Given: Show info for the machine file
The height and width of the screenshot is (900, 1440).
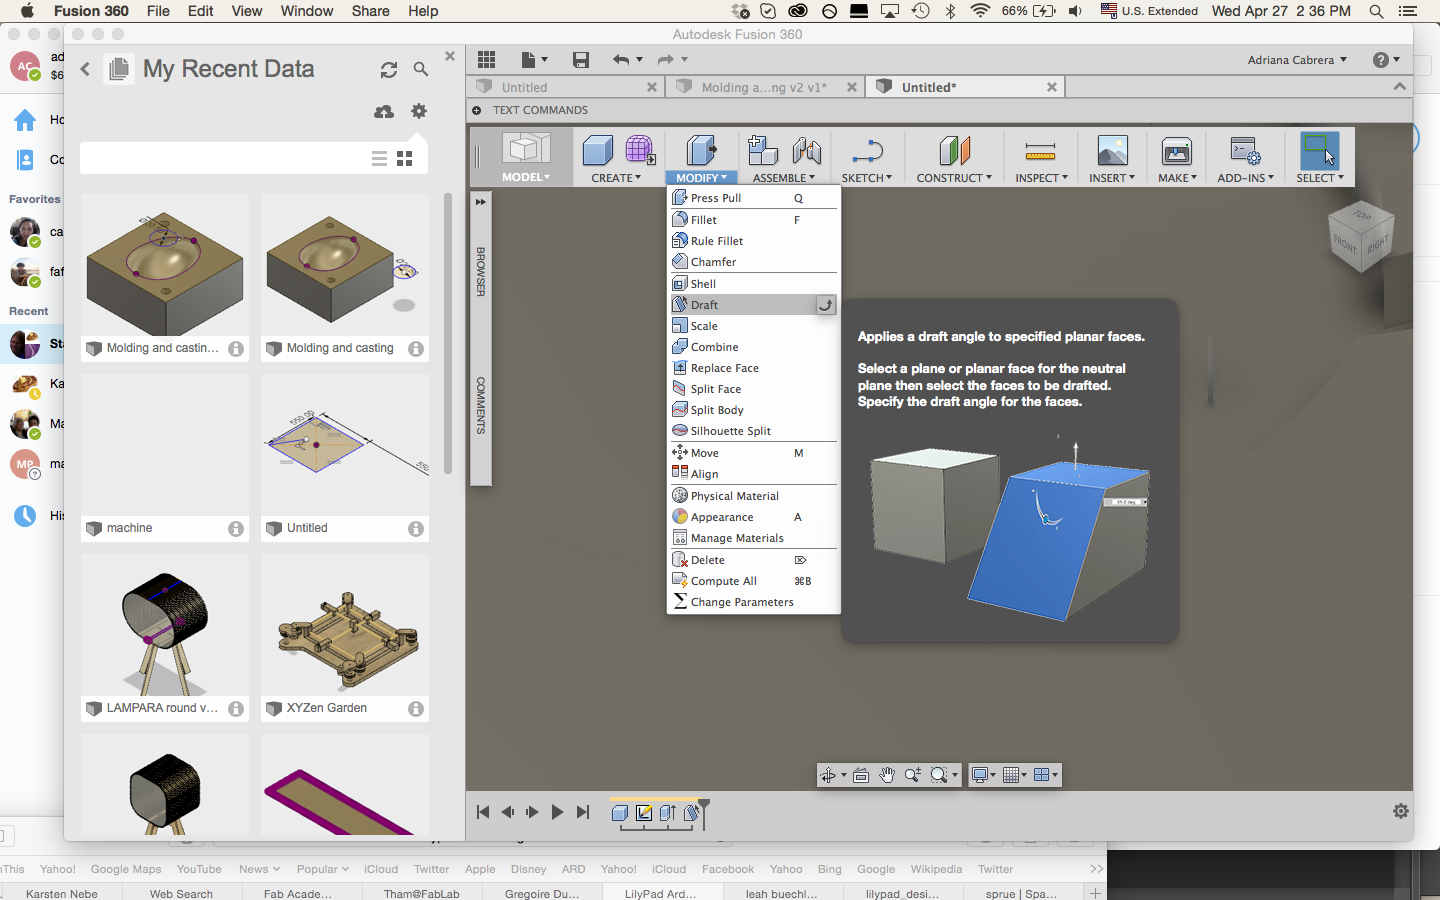Looking at the screenshot, I should tap(236, 529).
